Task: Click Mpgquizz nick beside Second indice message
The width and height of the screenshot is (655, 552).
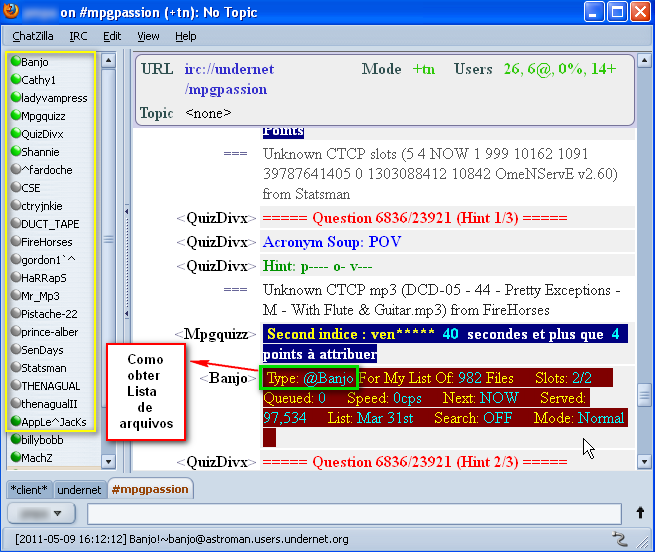Action: [216, 334]
